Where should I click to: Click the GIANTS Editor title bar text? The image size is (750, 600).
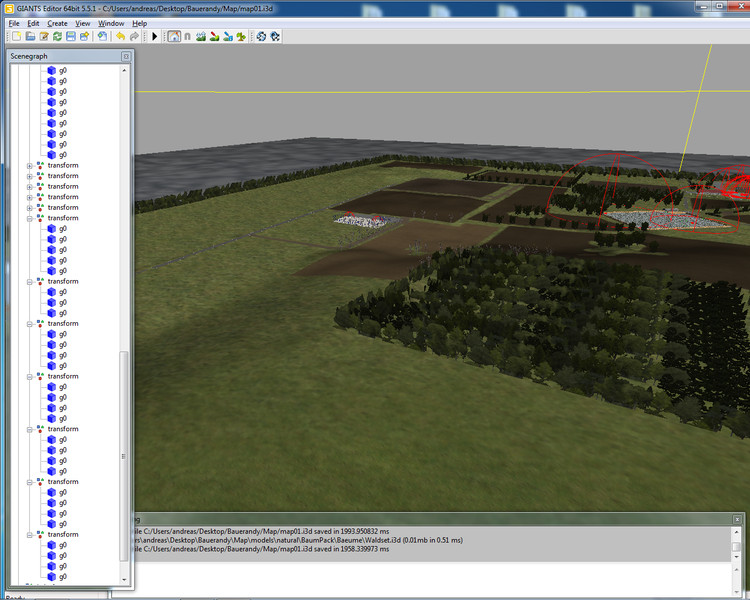[144, 9]
